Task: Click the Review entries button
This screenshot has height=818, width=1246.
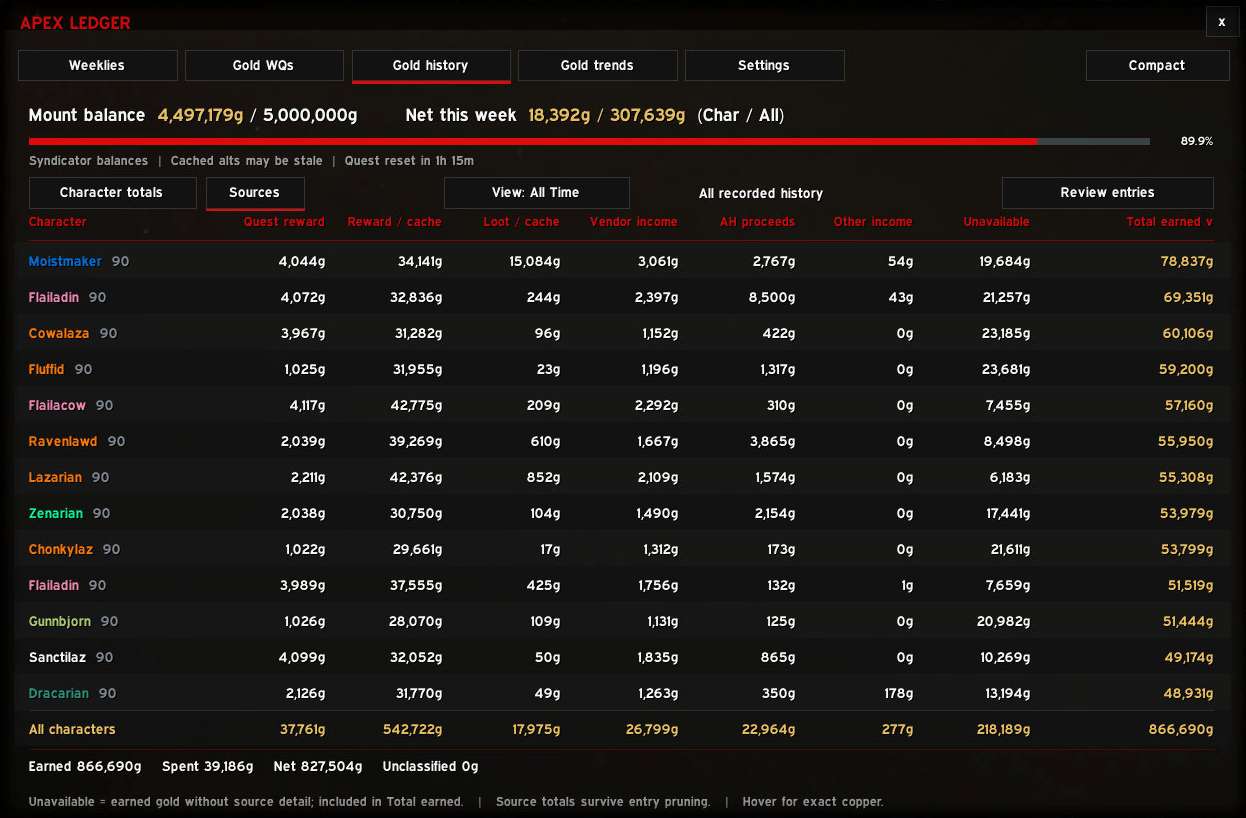Action: [1107, 193]
